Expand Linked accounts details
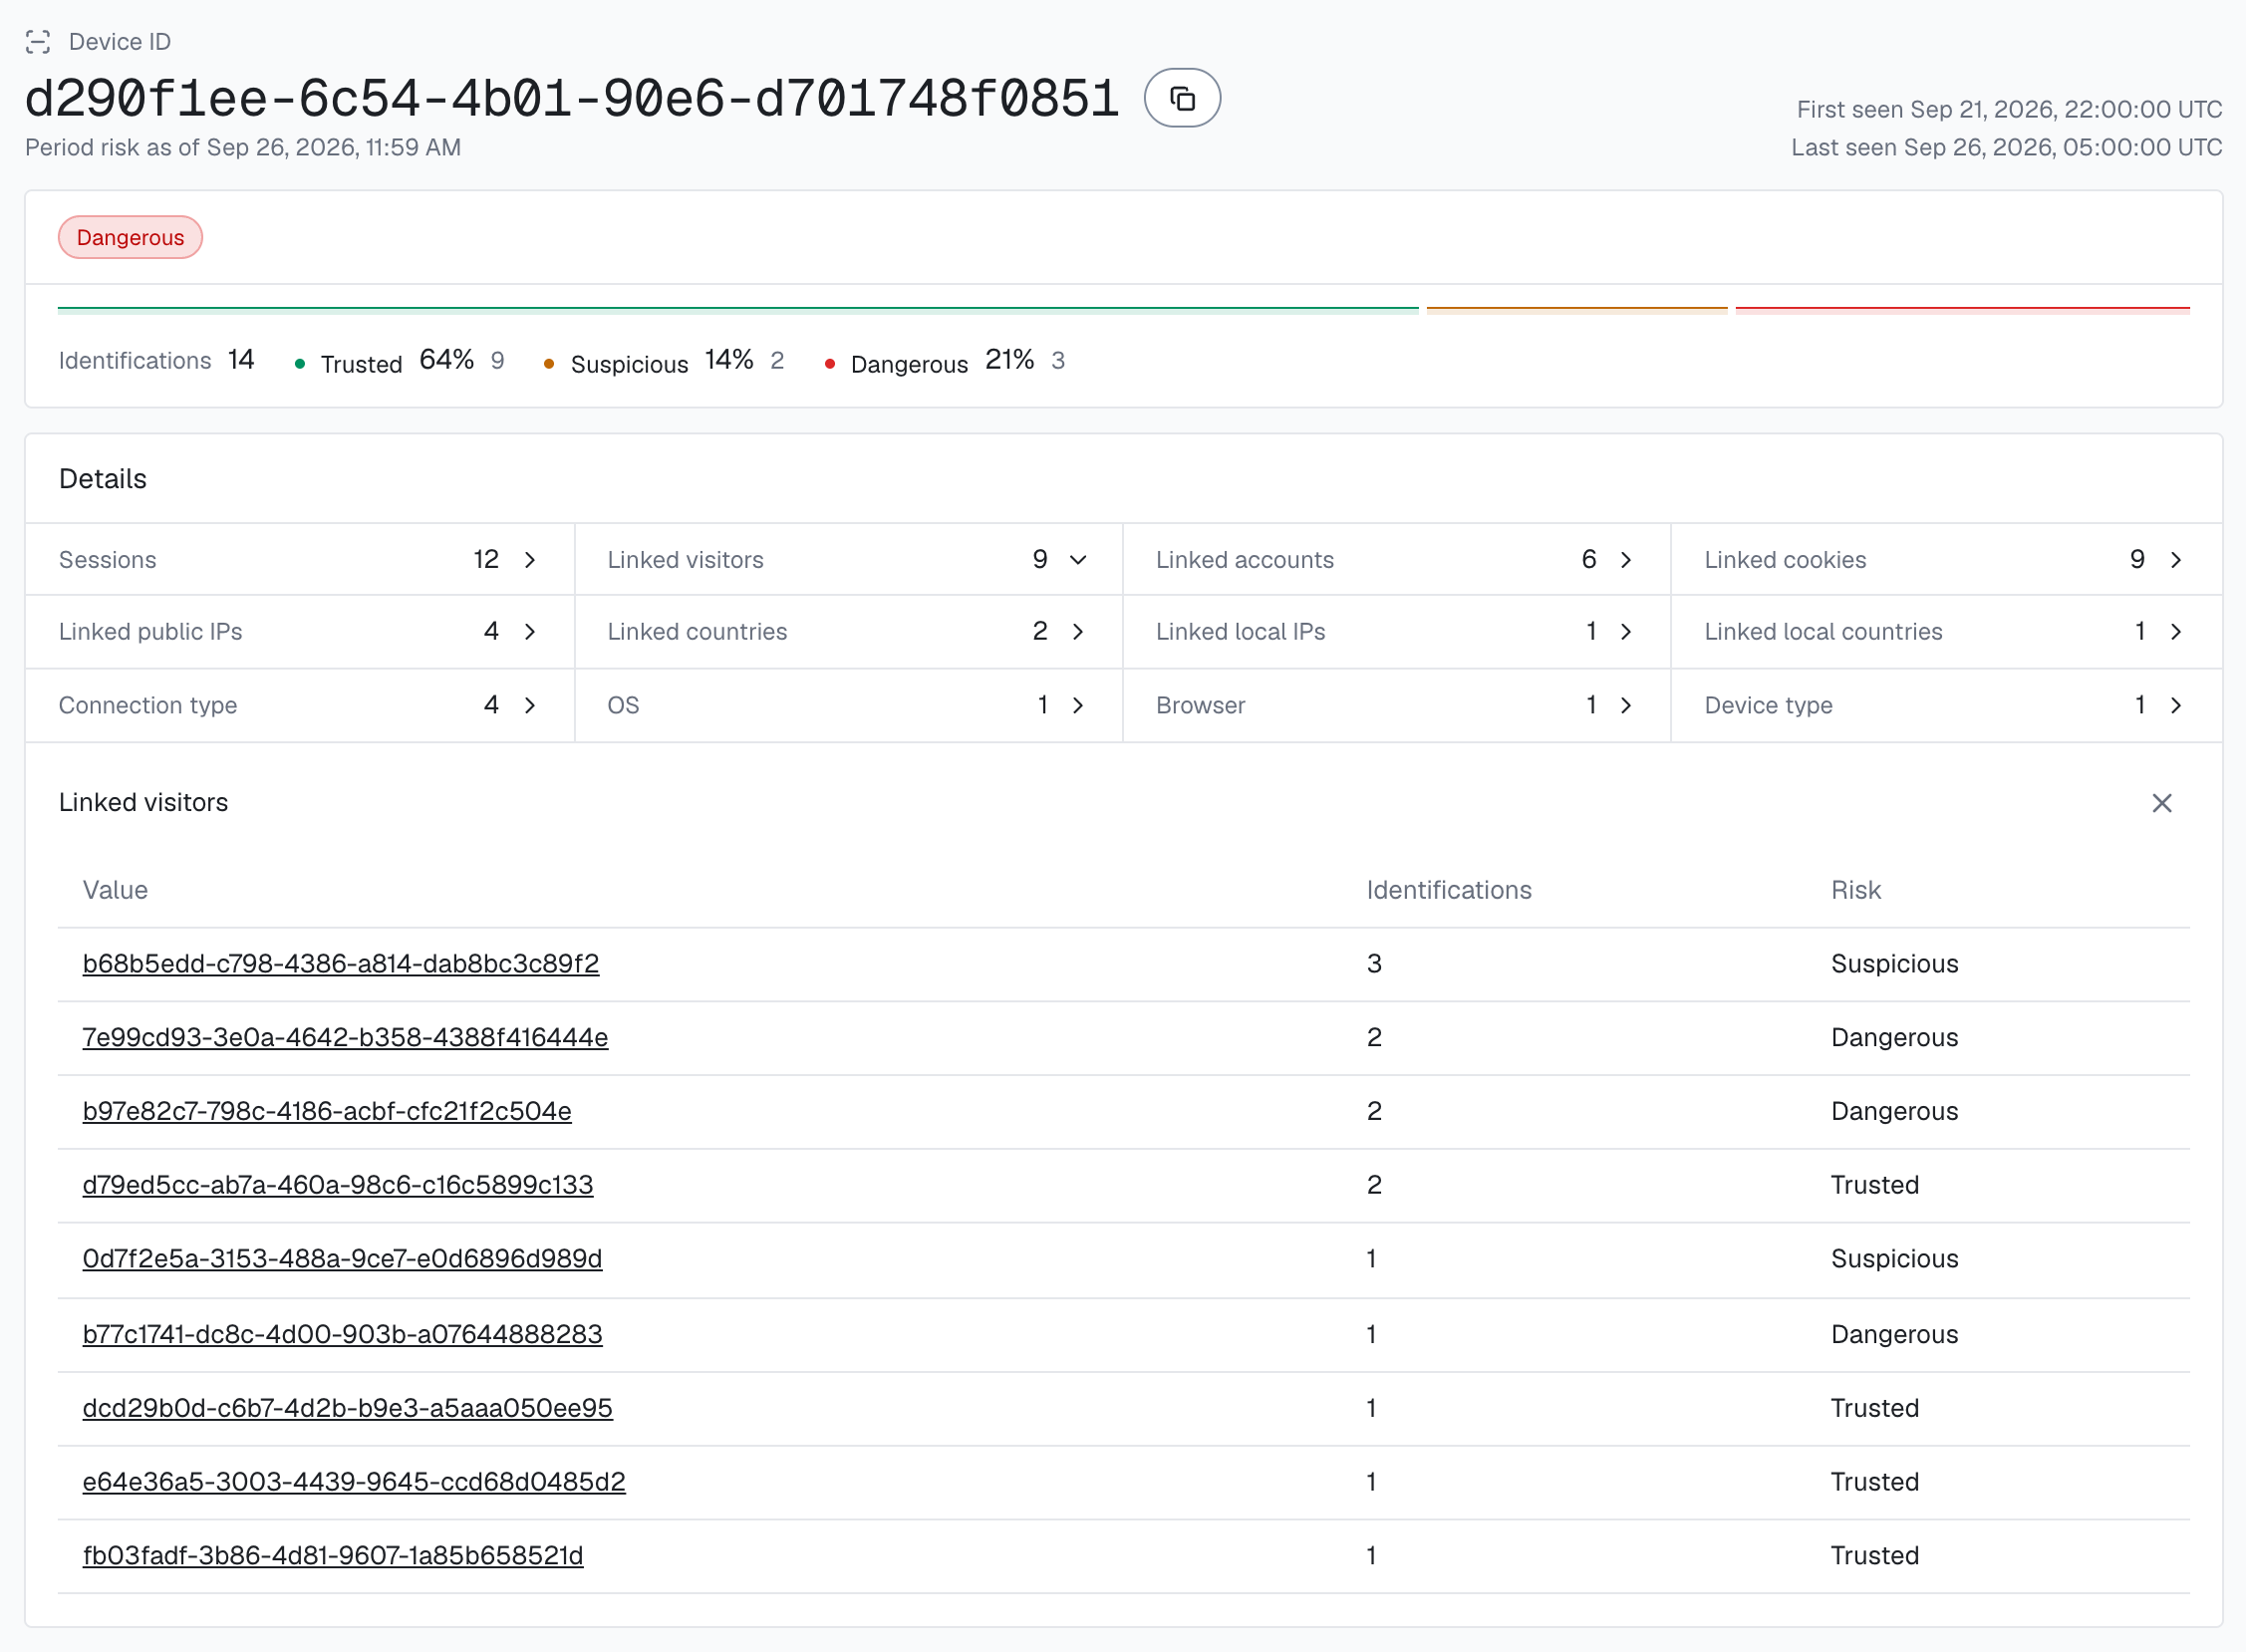 pyautogui.click(x=1396, y=559)
